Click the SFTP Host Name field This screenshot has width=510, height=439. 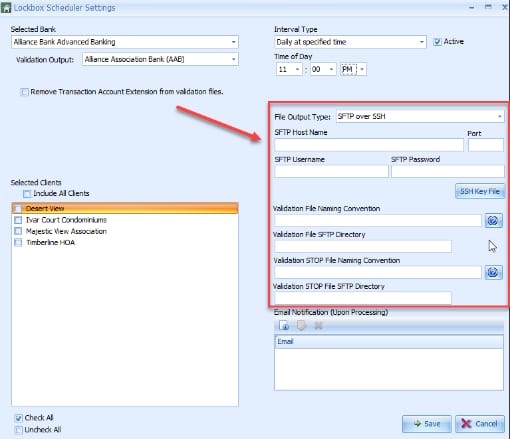369,145
